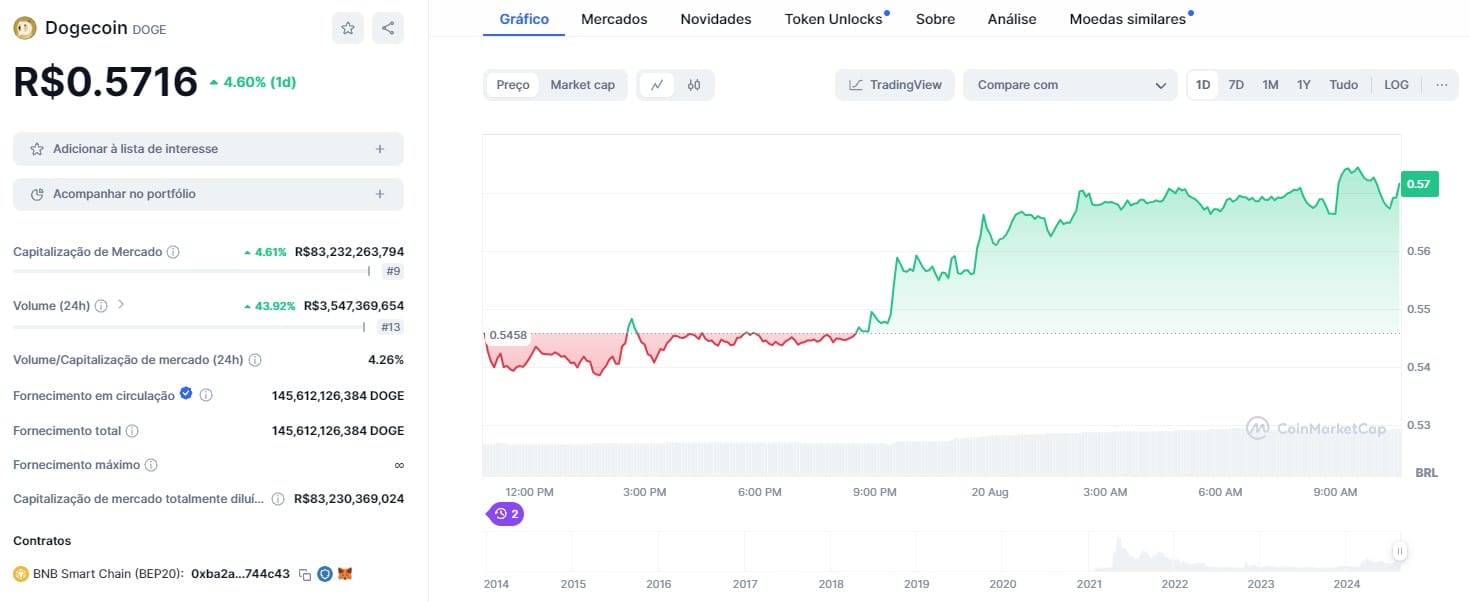Click the 4.26% volume ratio value
The width and height of the screenshot is (1470, 602).
click(x=386, y=360)
